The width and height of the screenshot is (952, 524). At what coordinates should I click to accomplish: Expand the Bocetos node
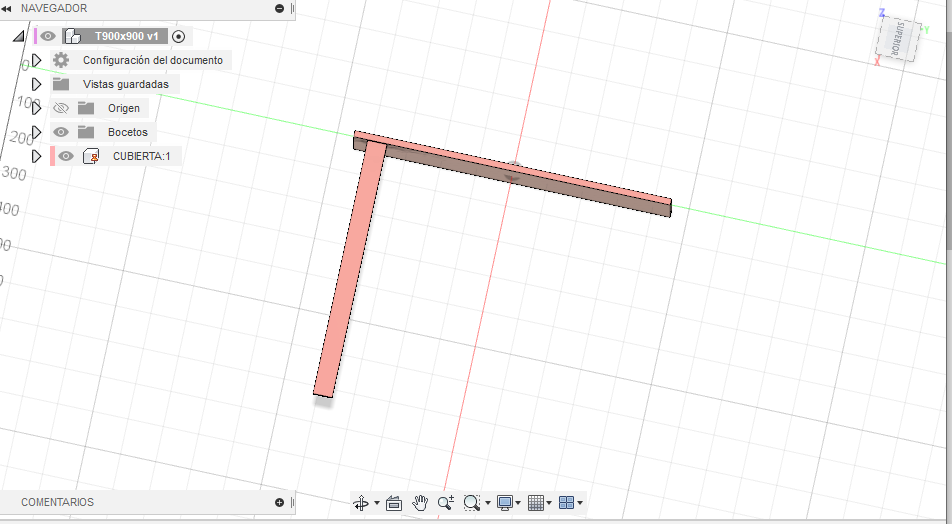[36, 132]
